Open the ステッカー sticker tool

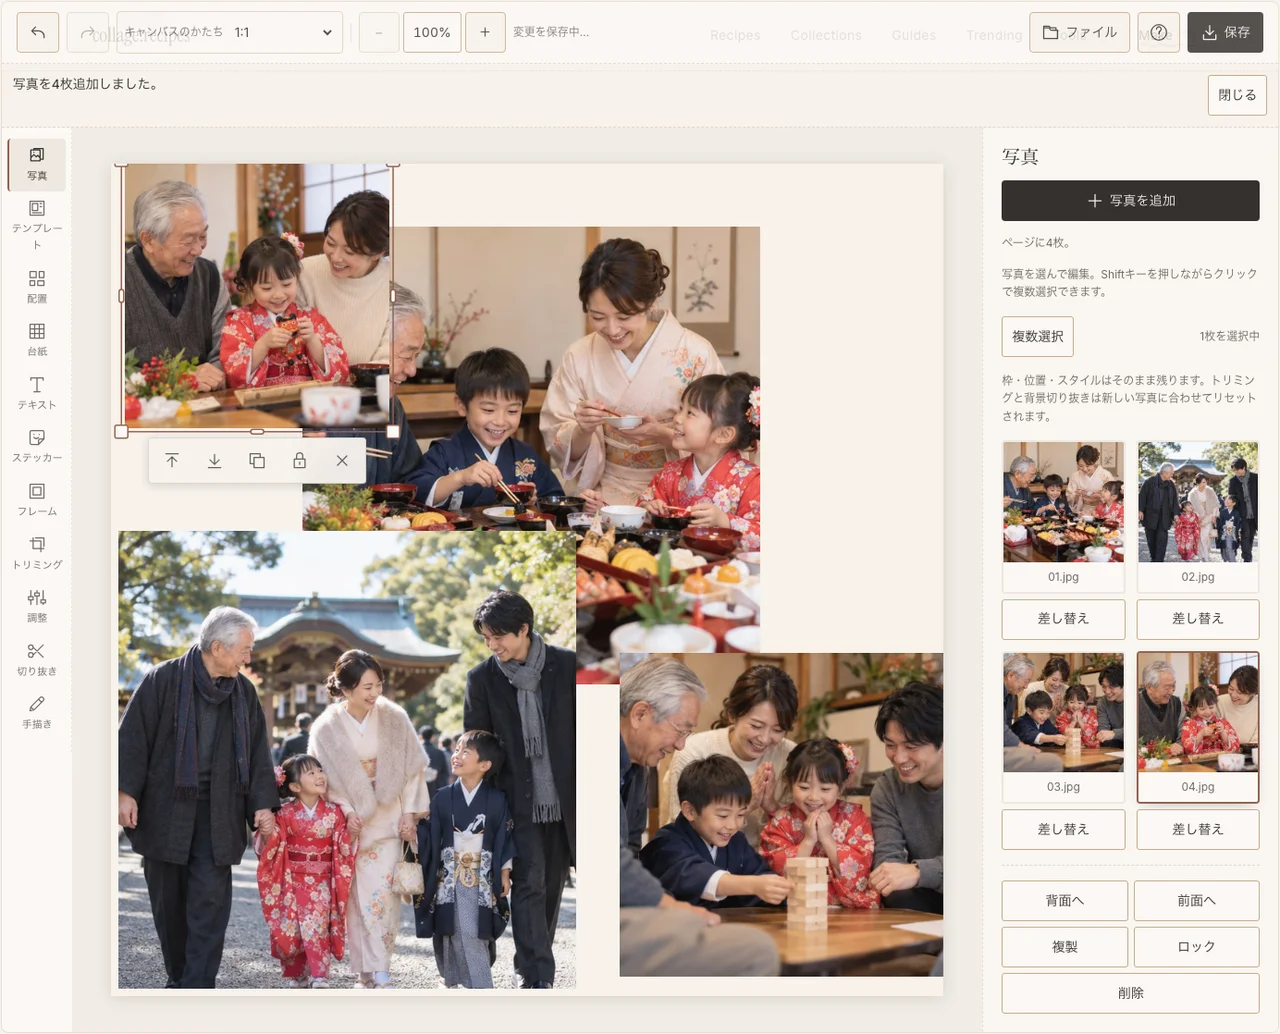click(x=37, y=445)
